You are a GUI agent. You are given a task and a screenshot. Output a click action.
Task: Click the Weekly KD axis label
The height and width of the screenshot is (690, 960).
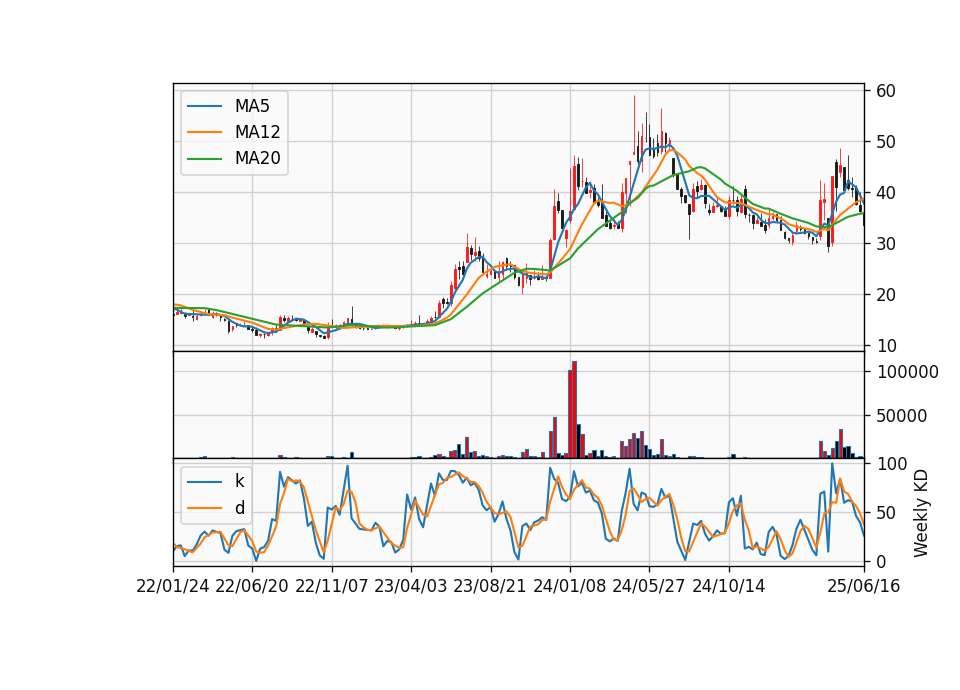click(920, 513)
